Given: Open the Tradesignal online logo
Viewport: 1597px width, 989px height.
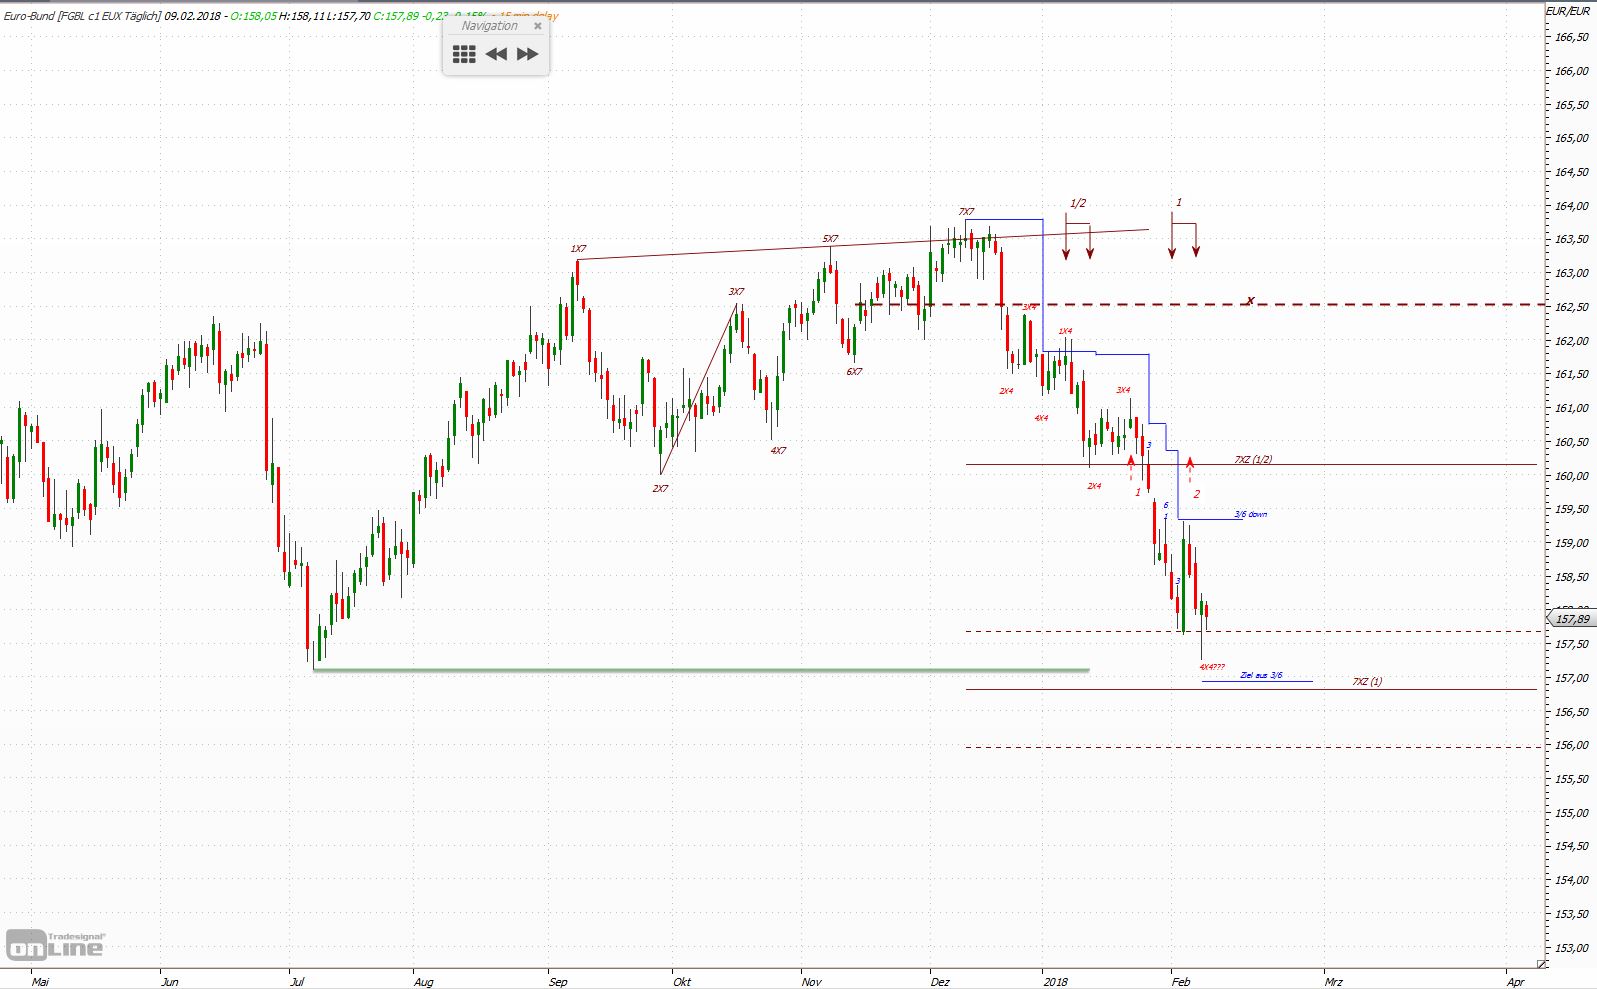Looking at the screenshot, I should pos(56,945).
